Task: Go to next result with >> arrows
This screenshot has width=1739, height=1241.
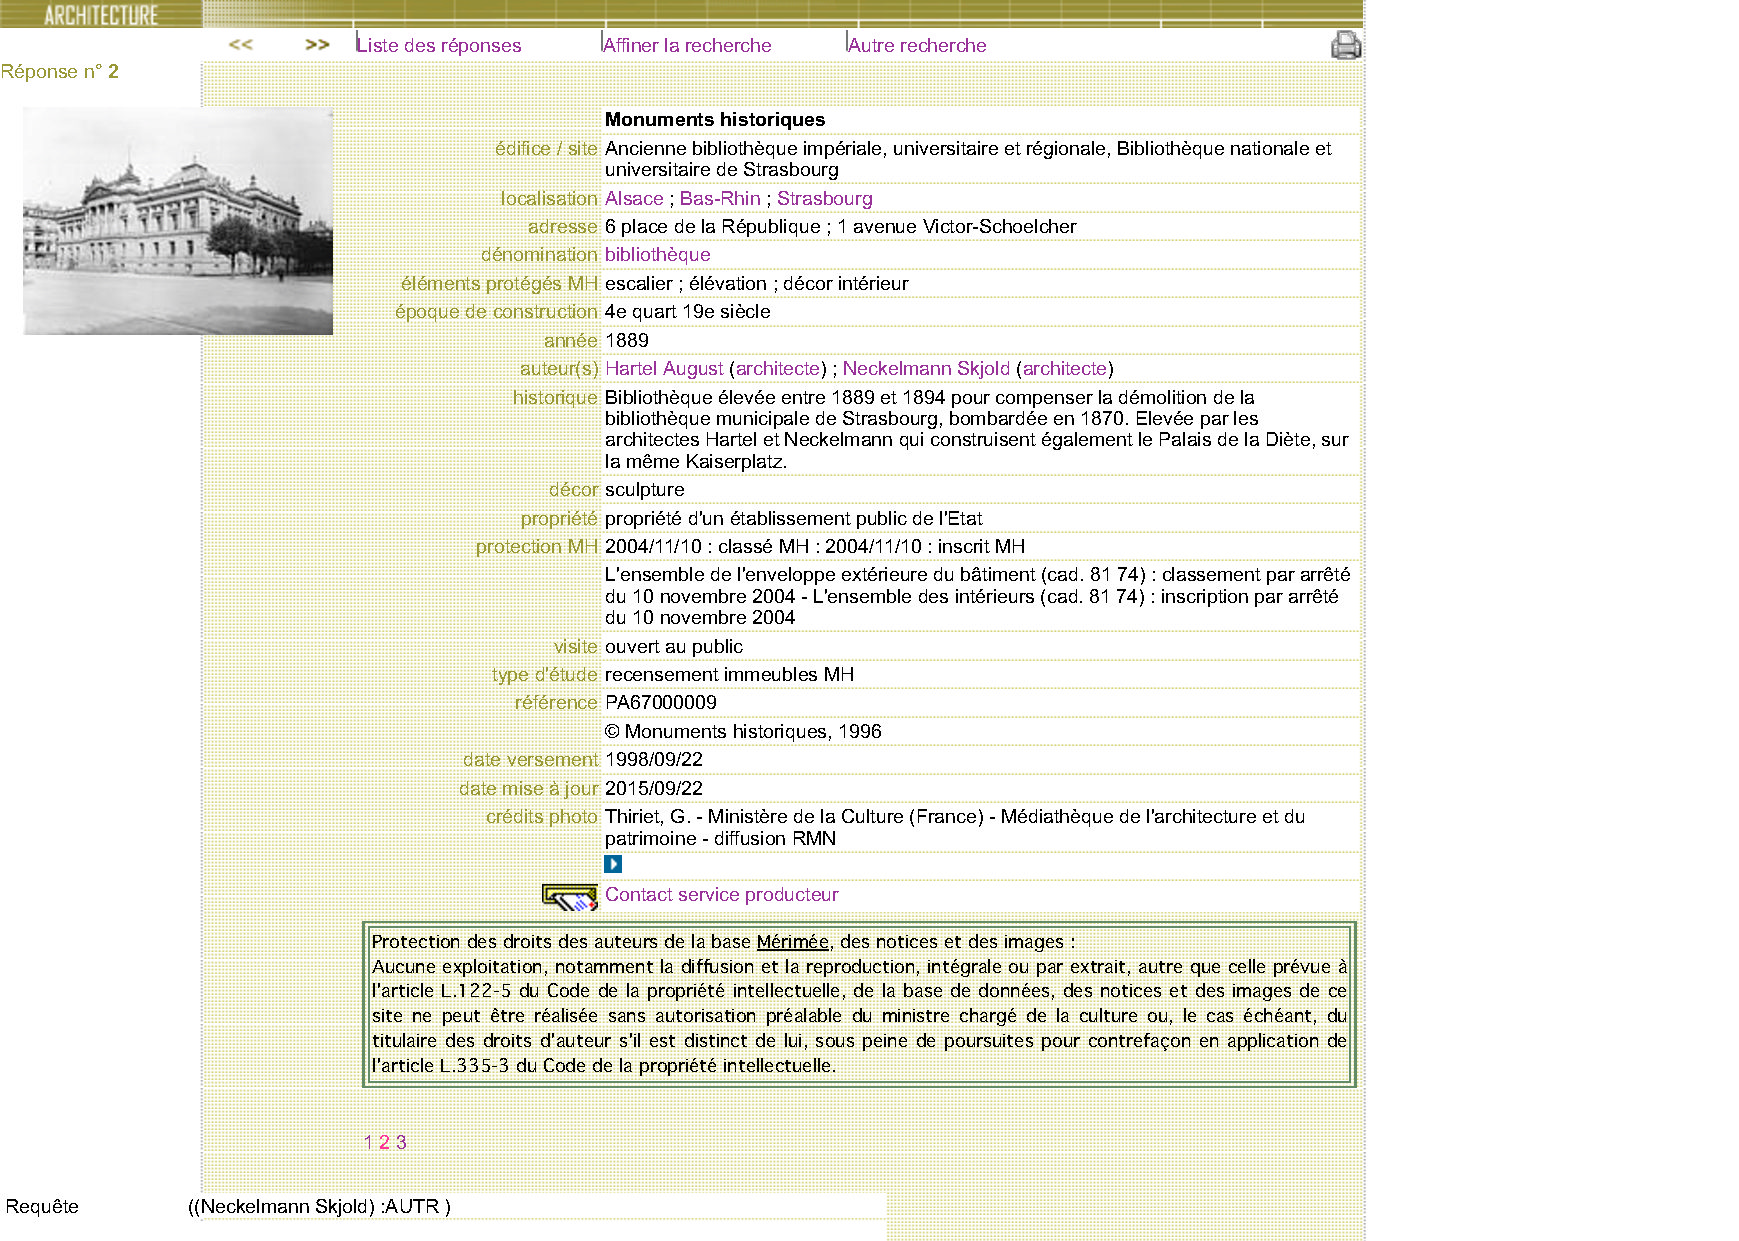Action: (x=317, y=45)
